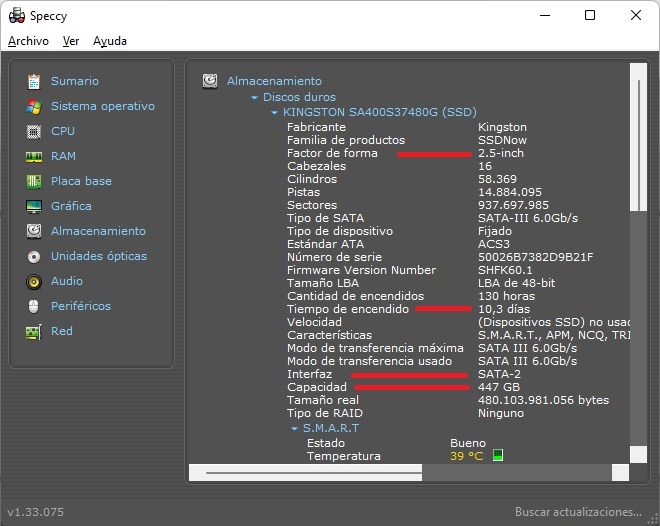
Task: Click the 39 °C temperature value
Action: (466, 456)
